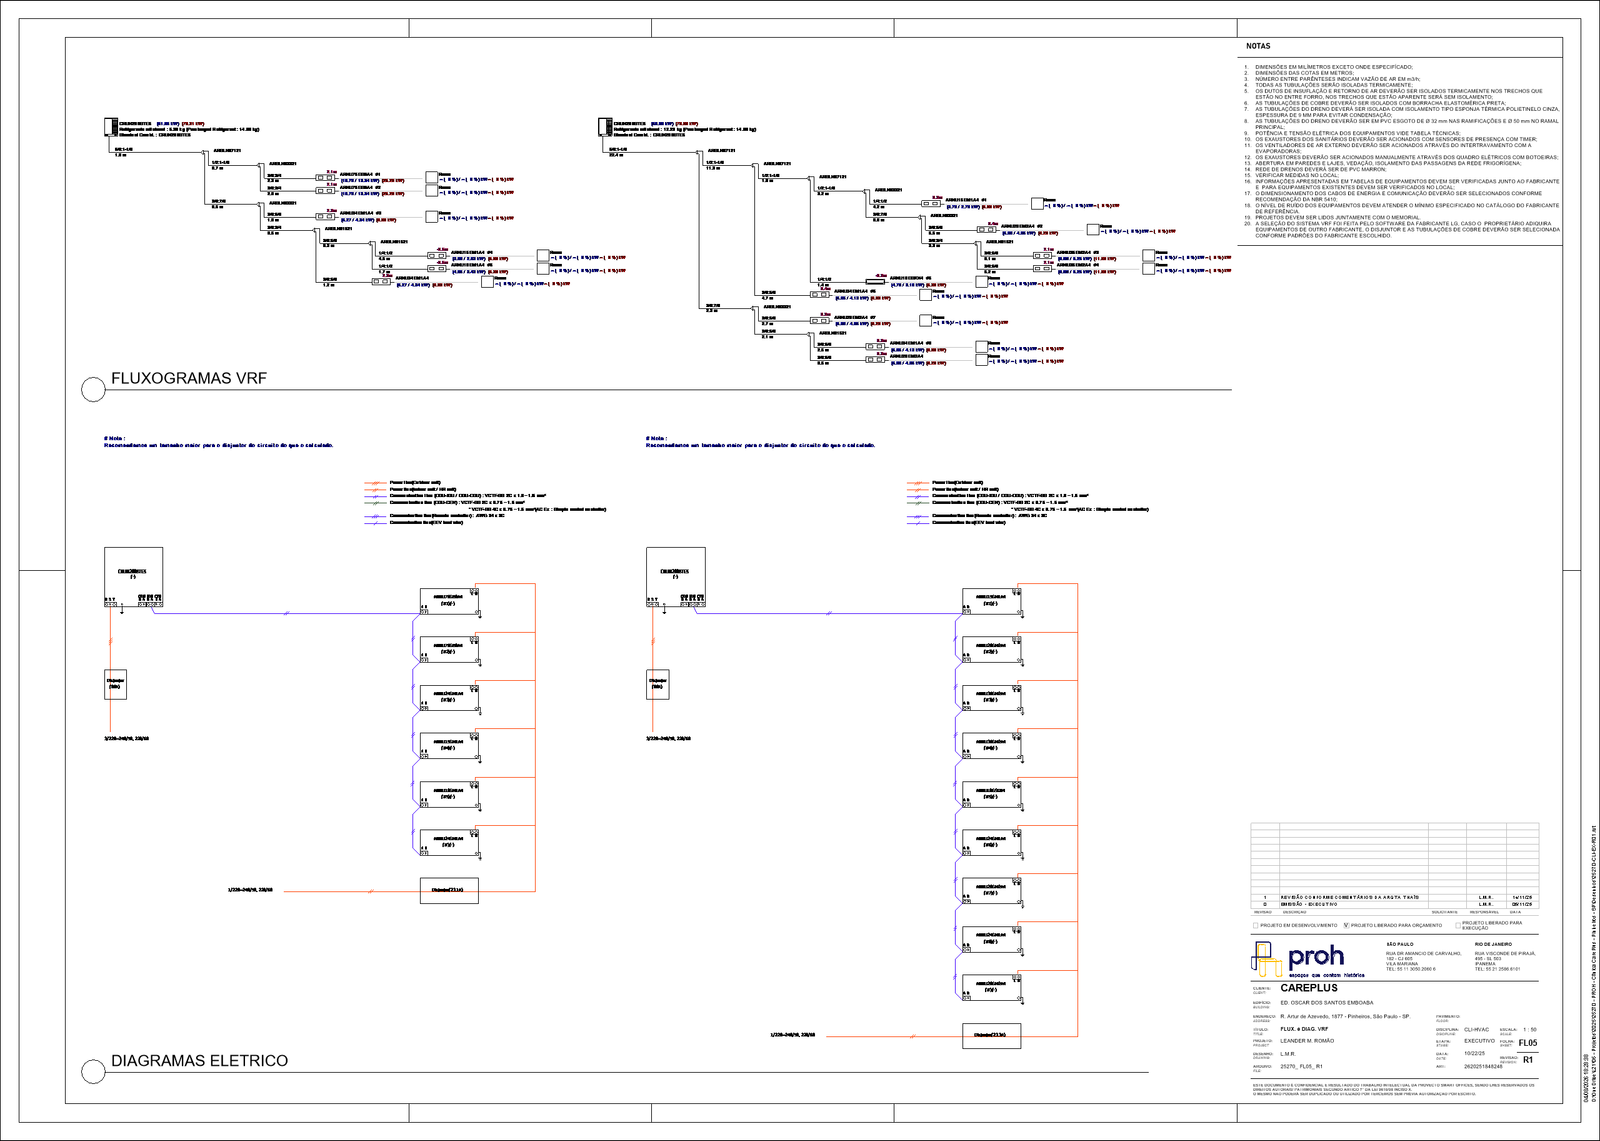Click the scale value 1 : 50
The height and width of the screenshot is (1141, 1600).
click(x=1529, y=1029)
